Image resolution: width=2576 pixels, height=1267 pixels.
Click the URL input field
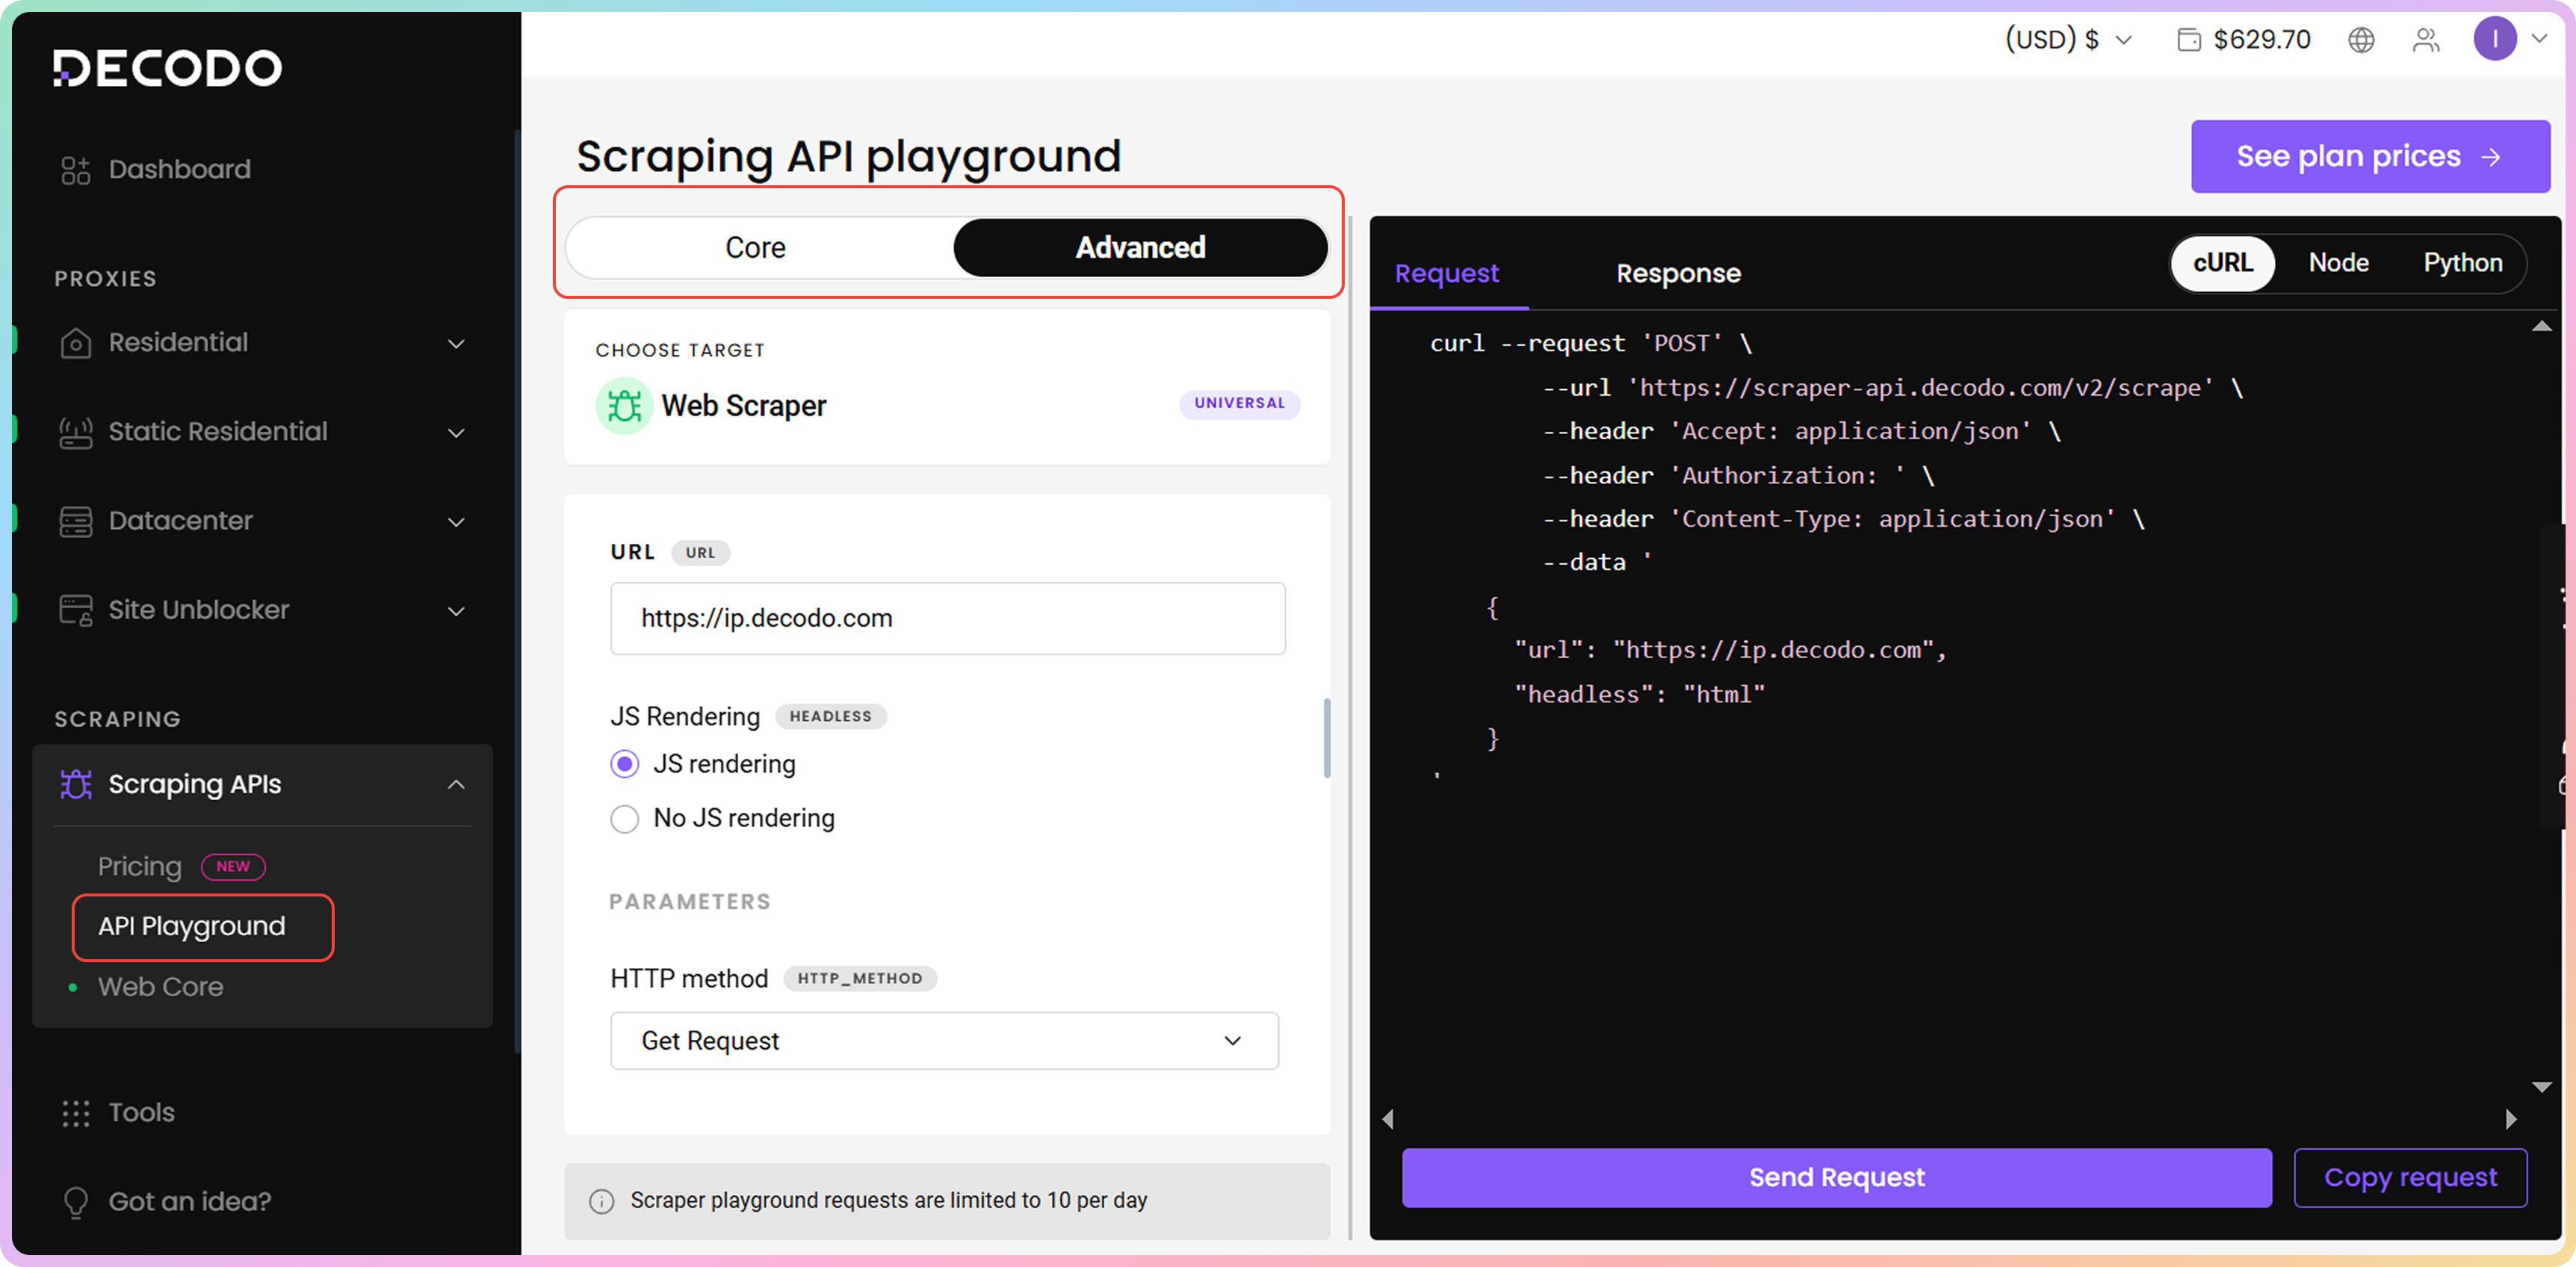click(947, 619)
